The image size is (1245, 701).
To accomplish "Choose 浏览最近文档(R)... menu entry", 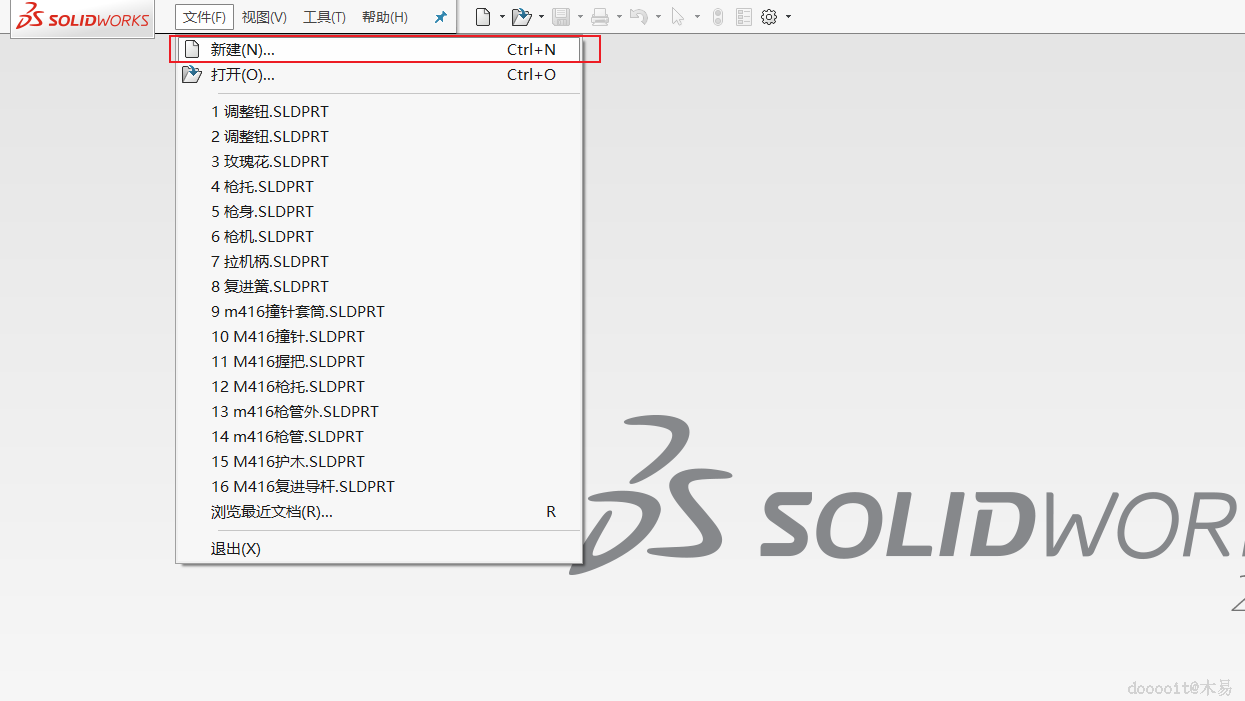I will click(379, 512).
